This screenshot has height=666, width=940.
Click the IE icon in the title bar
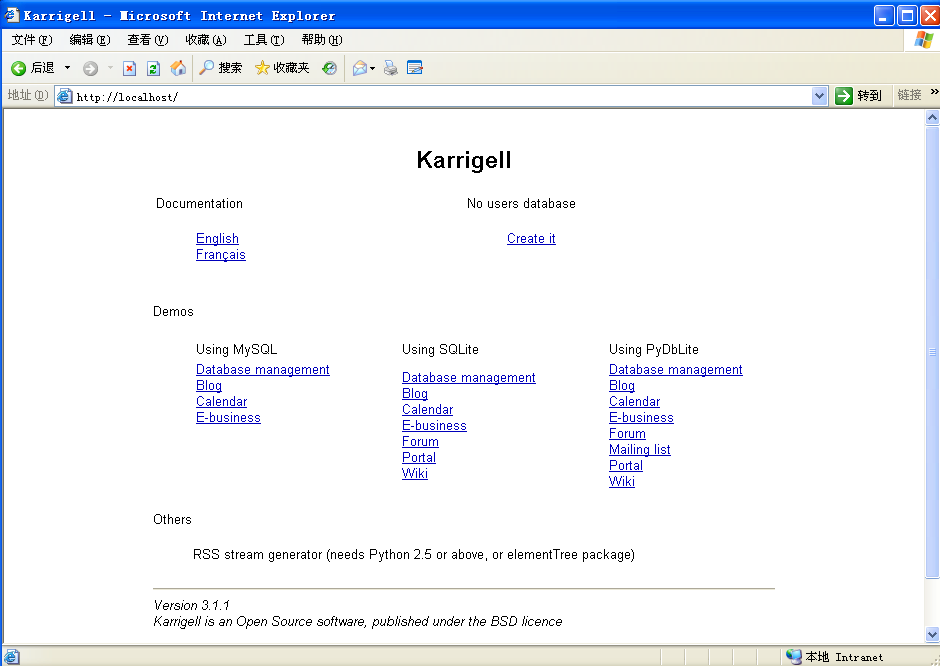(11, 14)
